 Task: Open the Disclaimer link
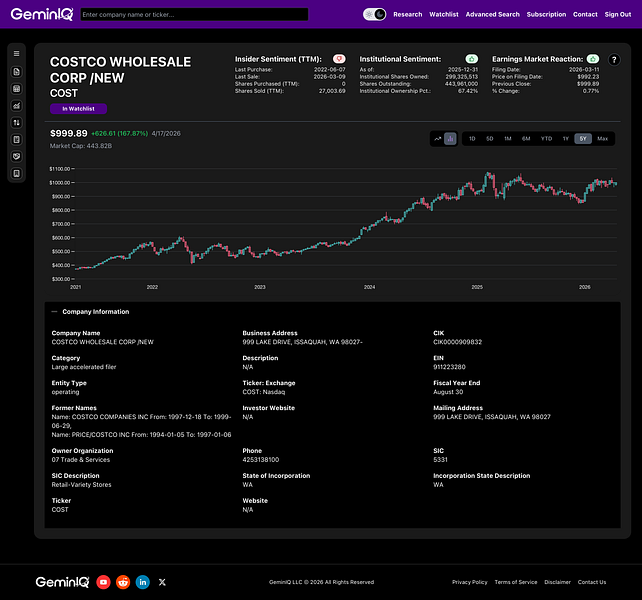(x=557, y=582)
